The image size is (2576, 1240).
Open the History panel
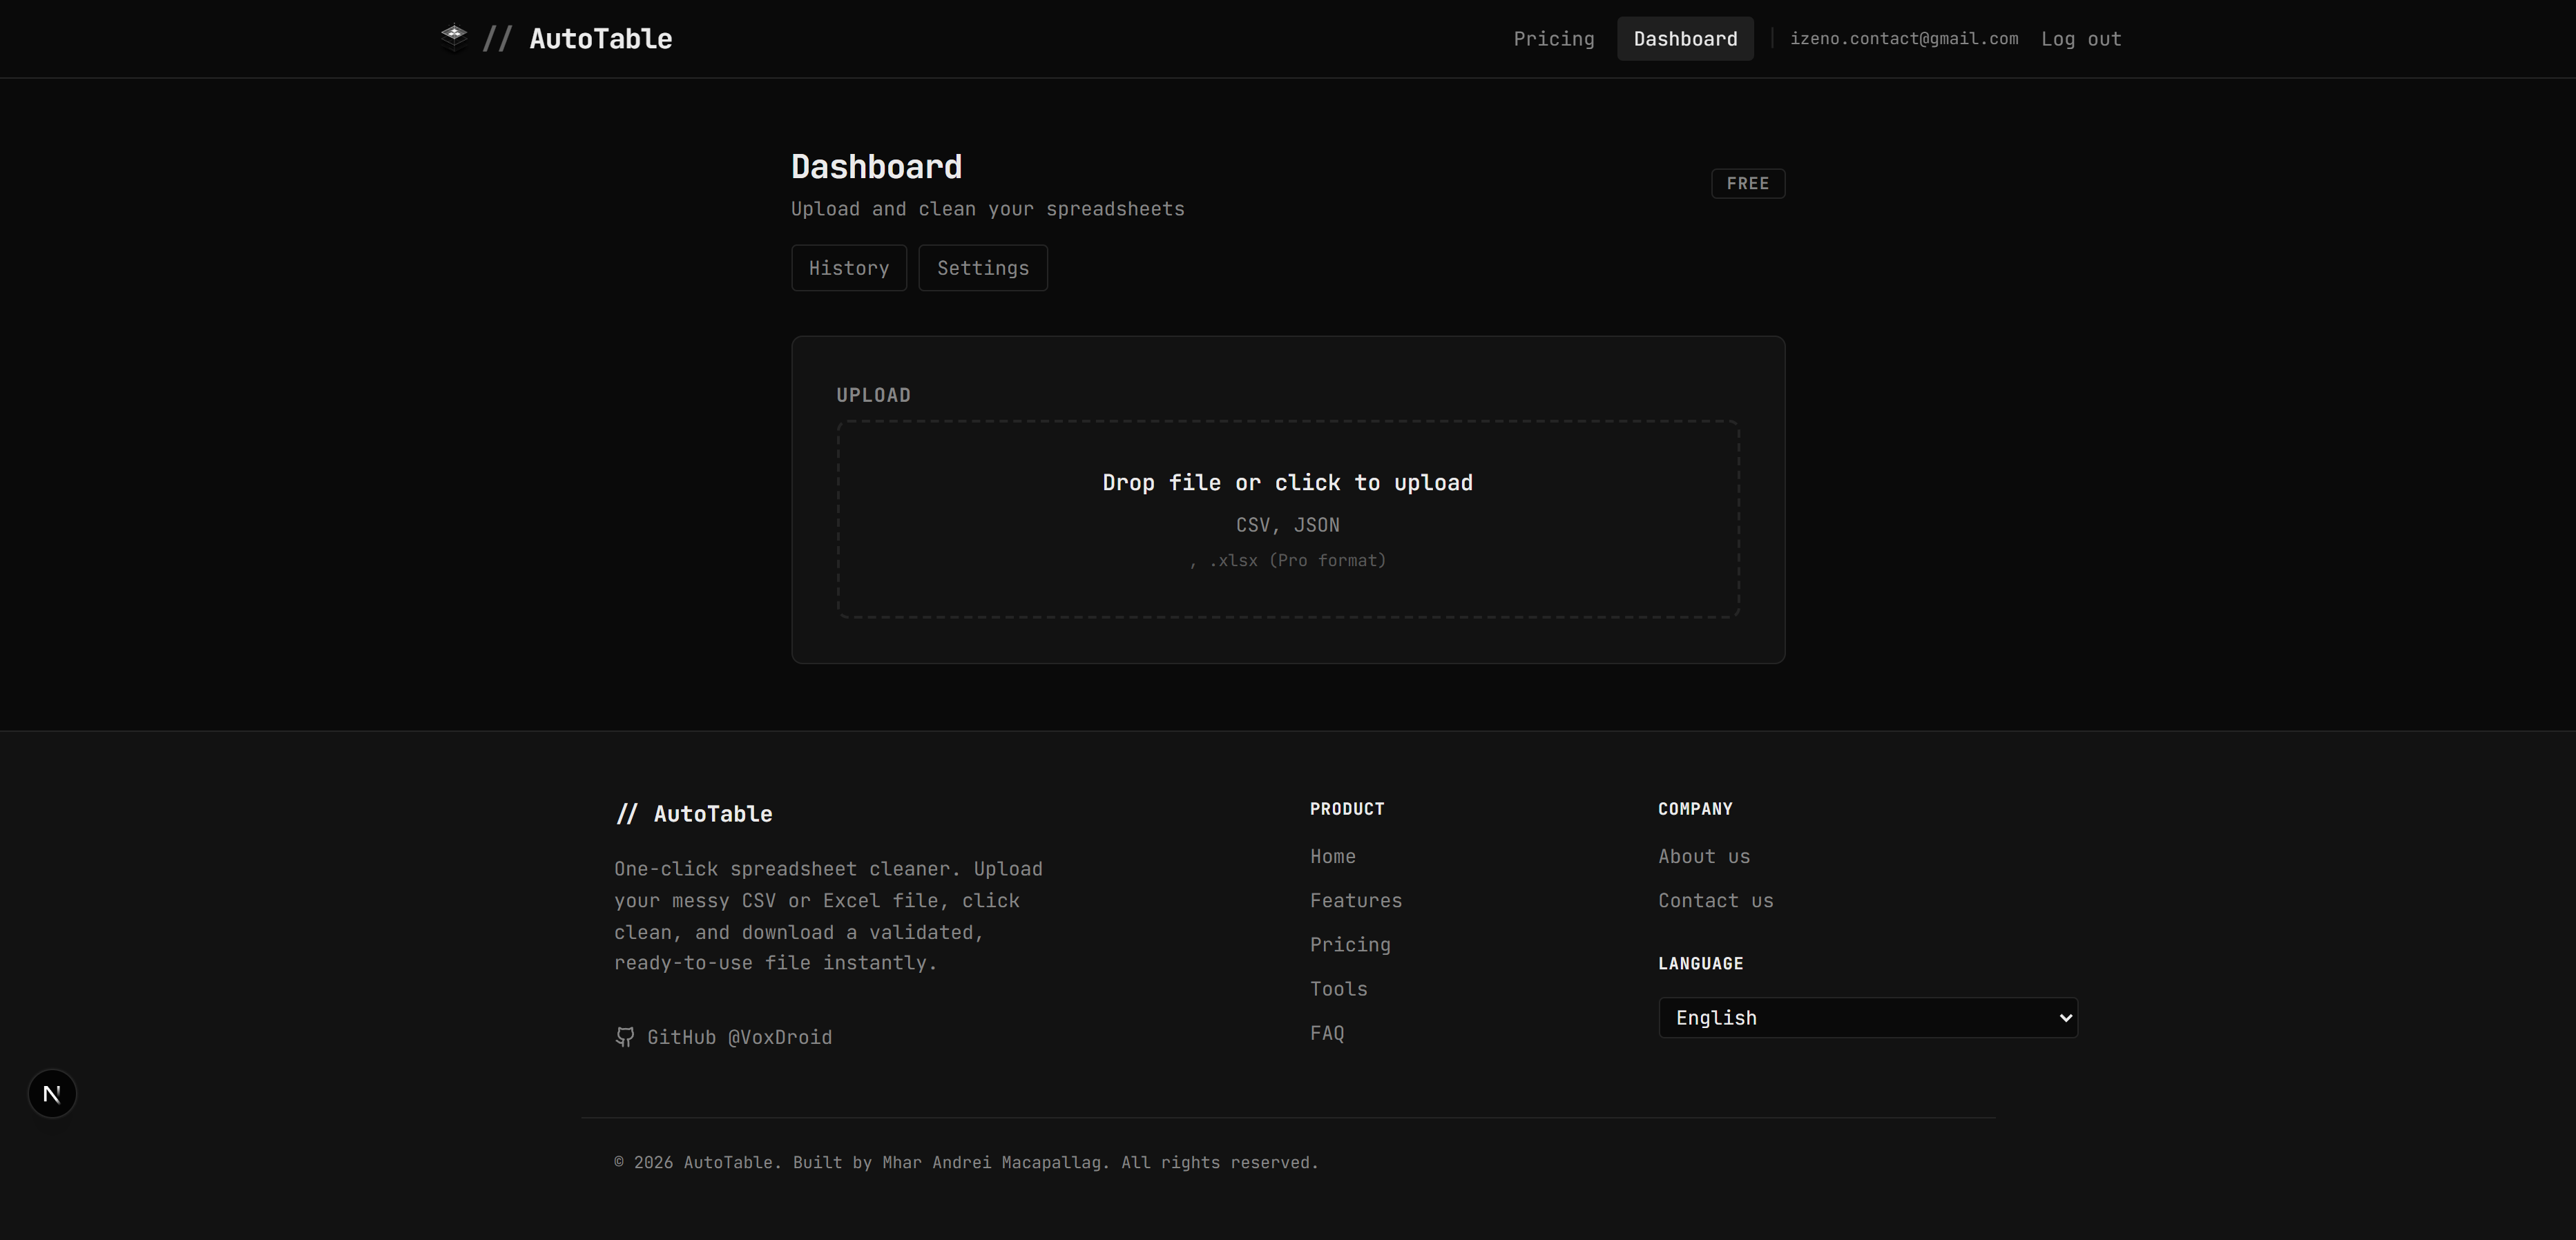(848, 268)
